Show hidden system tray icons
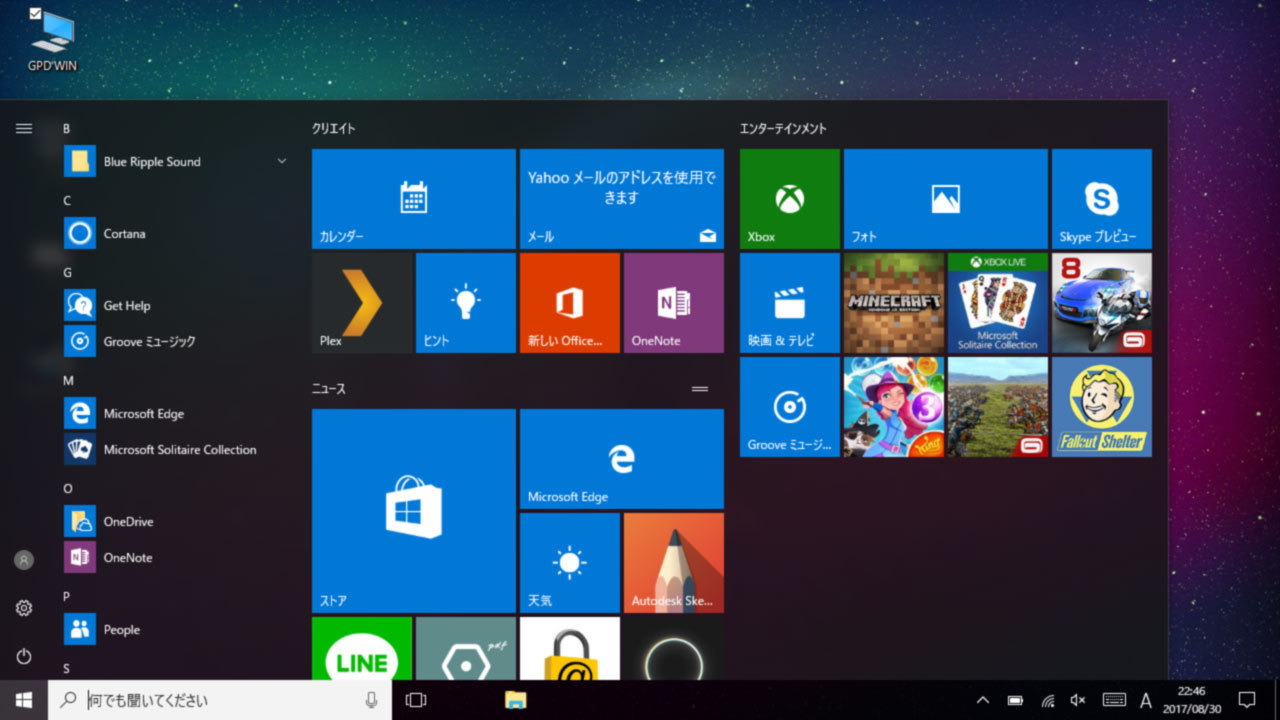 [x=982, y=700]
